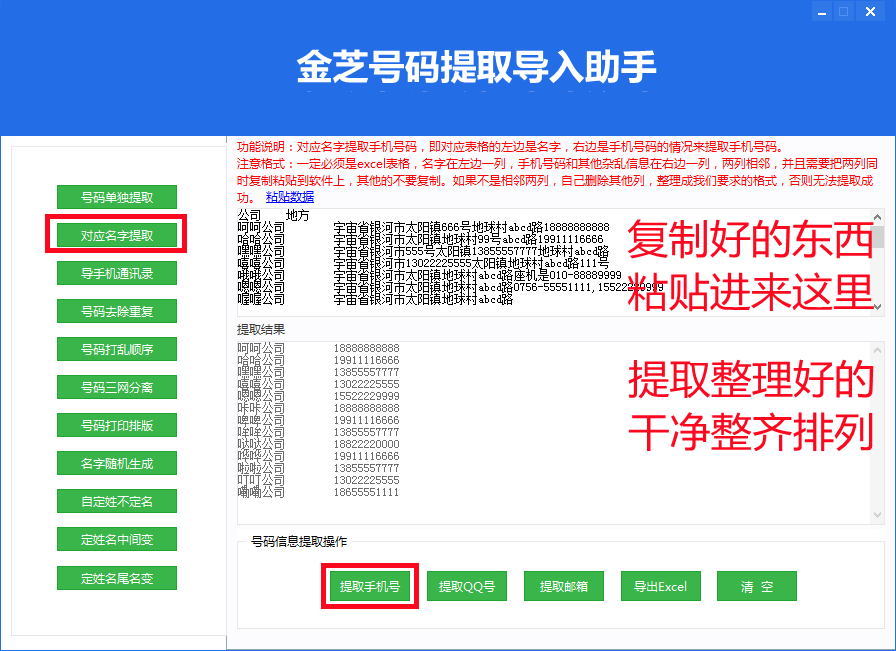
Task: Open 号码打乱顺序 function
Action: point(117,349)
